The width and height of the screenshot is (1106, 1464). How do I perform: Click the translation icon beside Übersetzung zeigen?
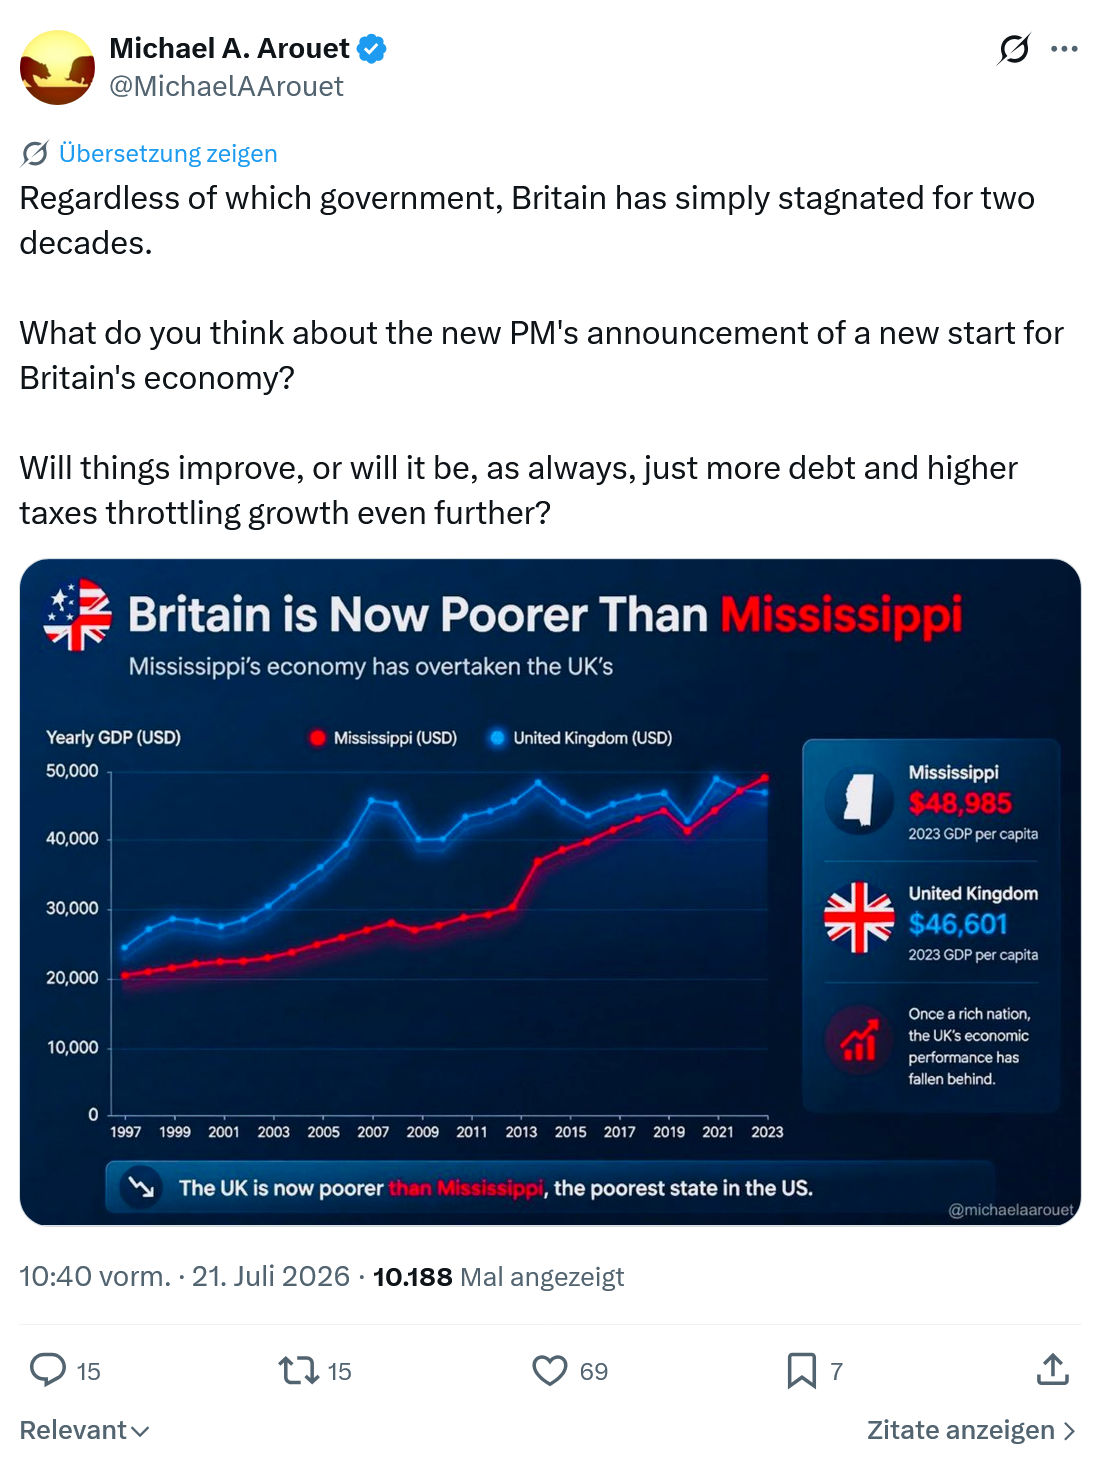[34, 153]
